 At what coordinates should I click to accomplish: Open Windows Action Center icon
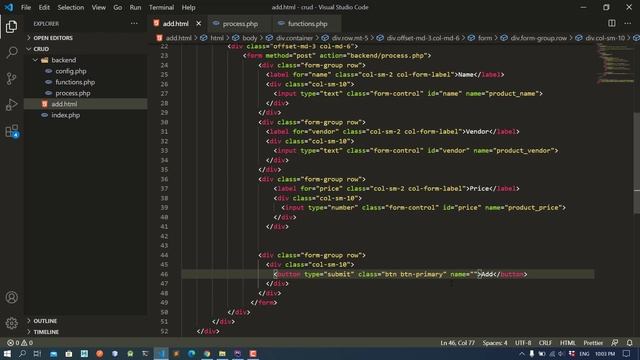pos(627,353)
